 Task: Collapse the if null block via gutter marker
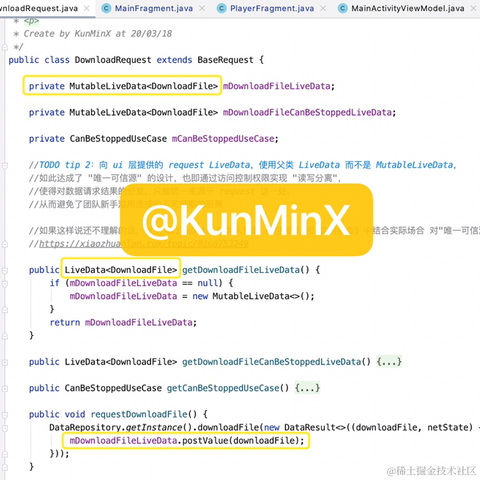[x=5, y=284]
